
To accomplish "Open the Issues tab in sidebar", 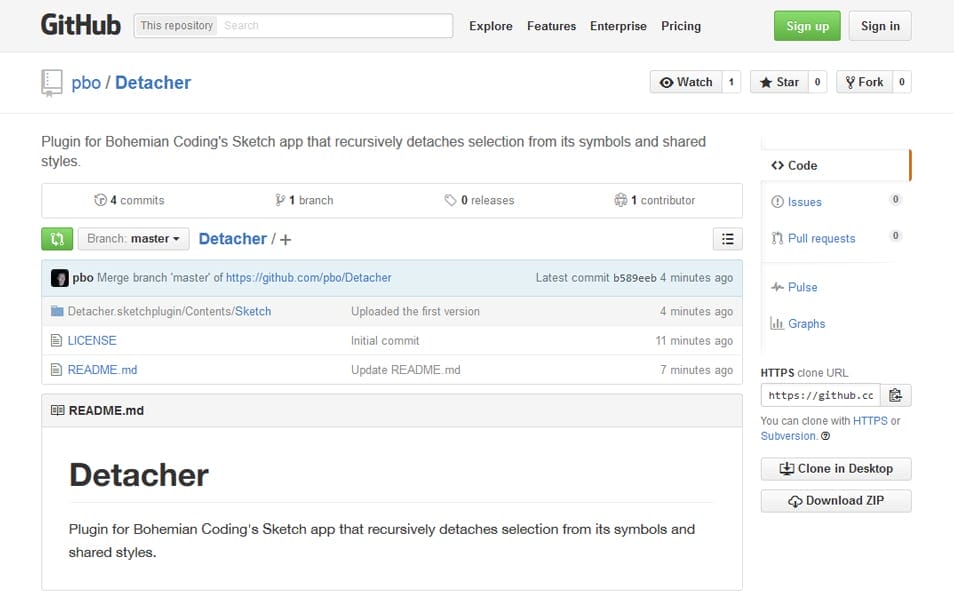I will [804, 202].
